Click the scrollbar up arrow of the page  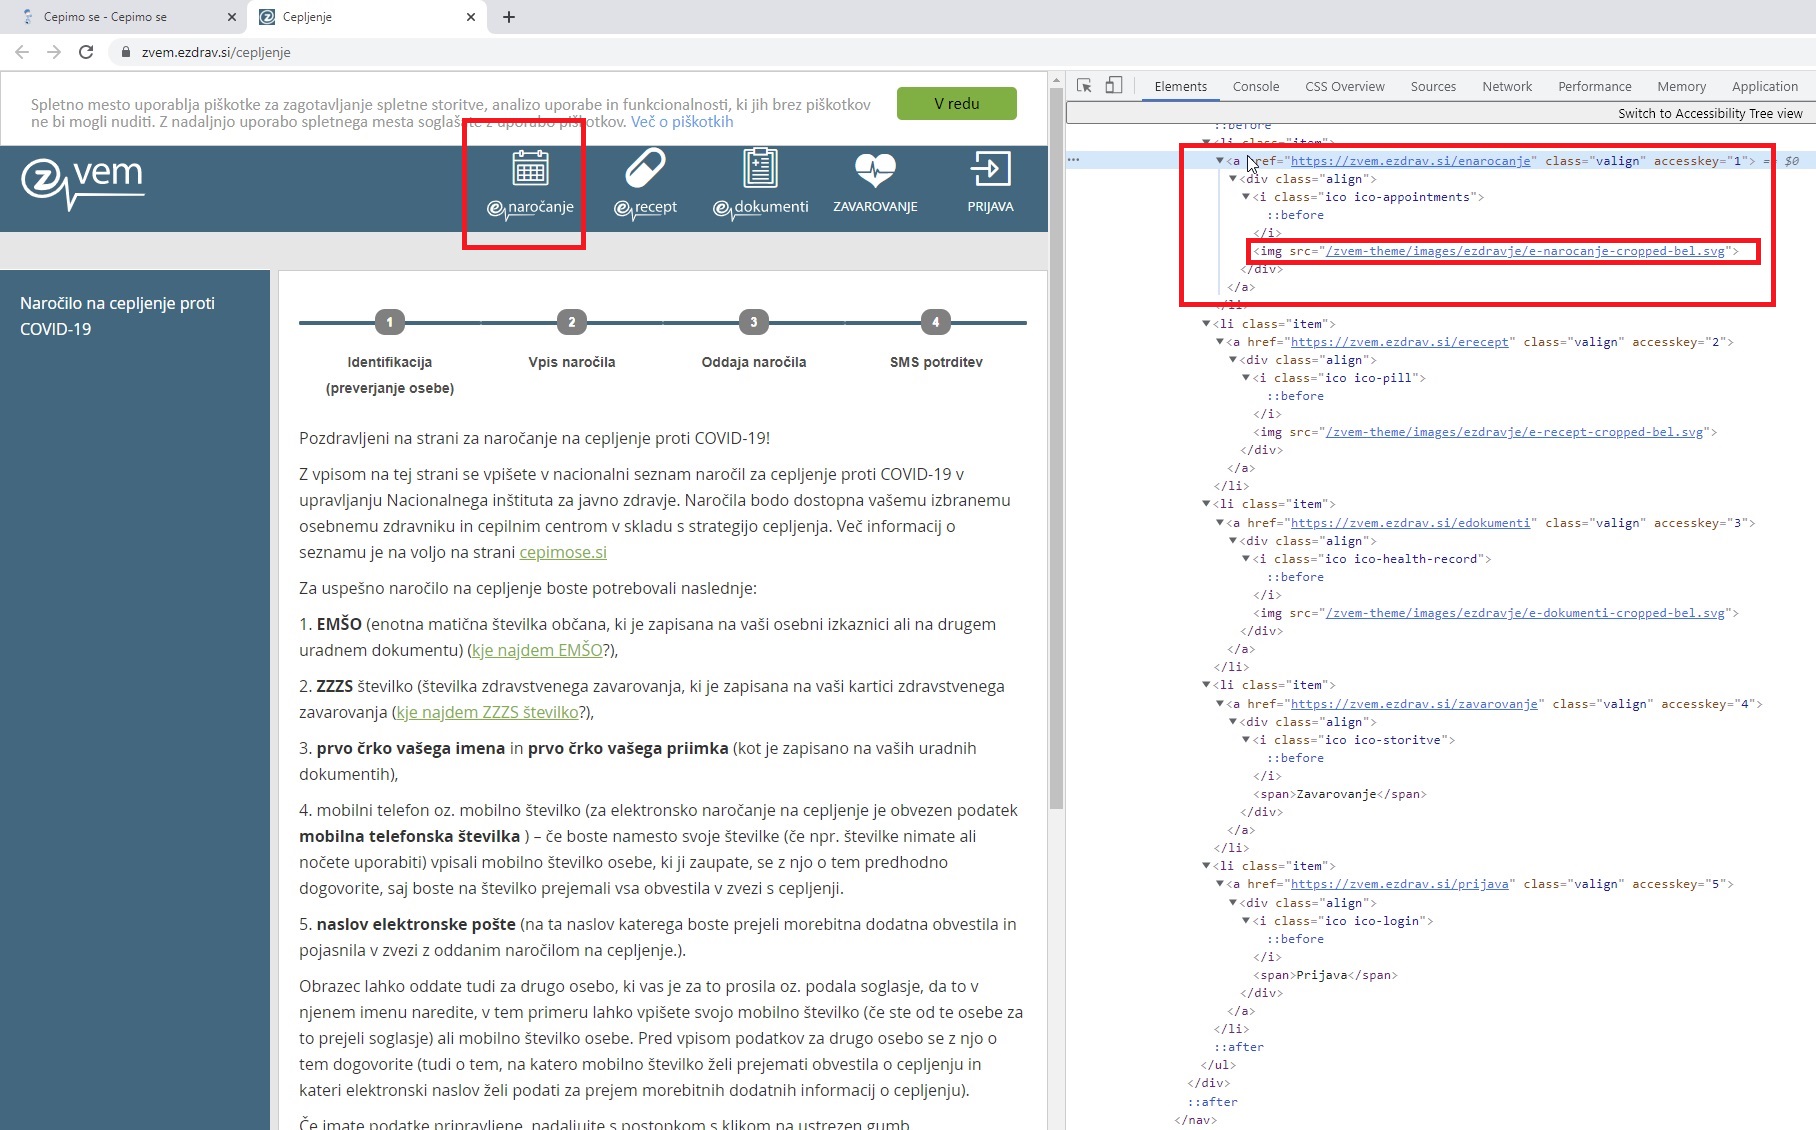coord(1056,79)
